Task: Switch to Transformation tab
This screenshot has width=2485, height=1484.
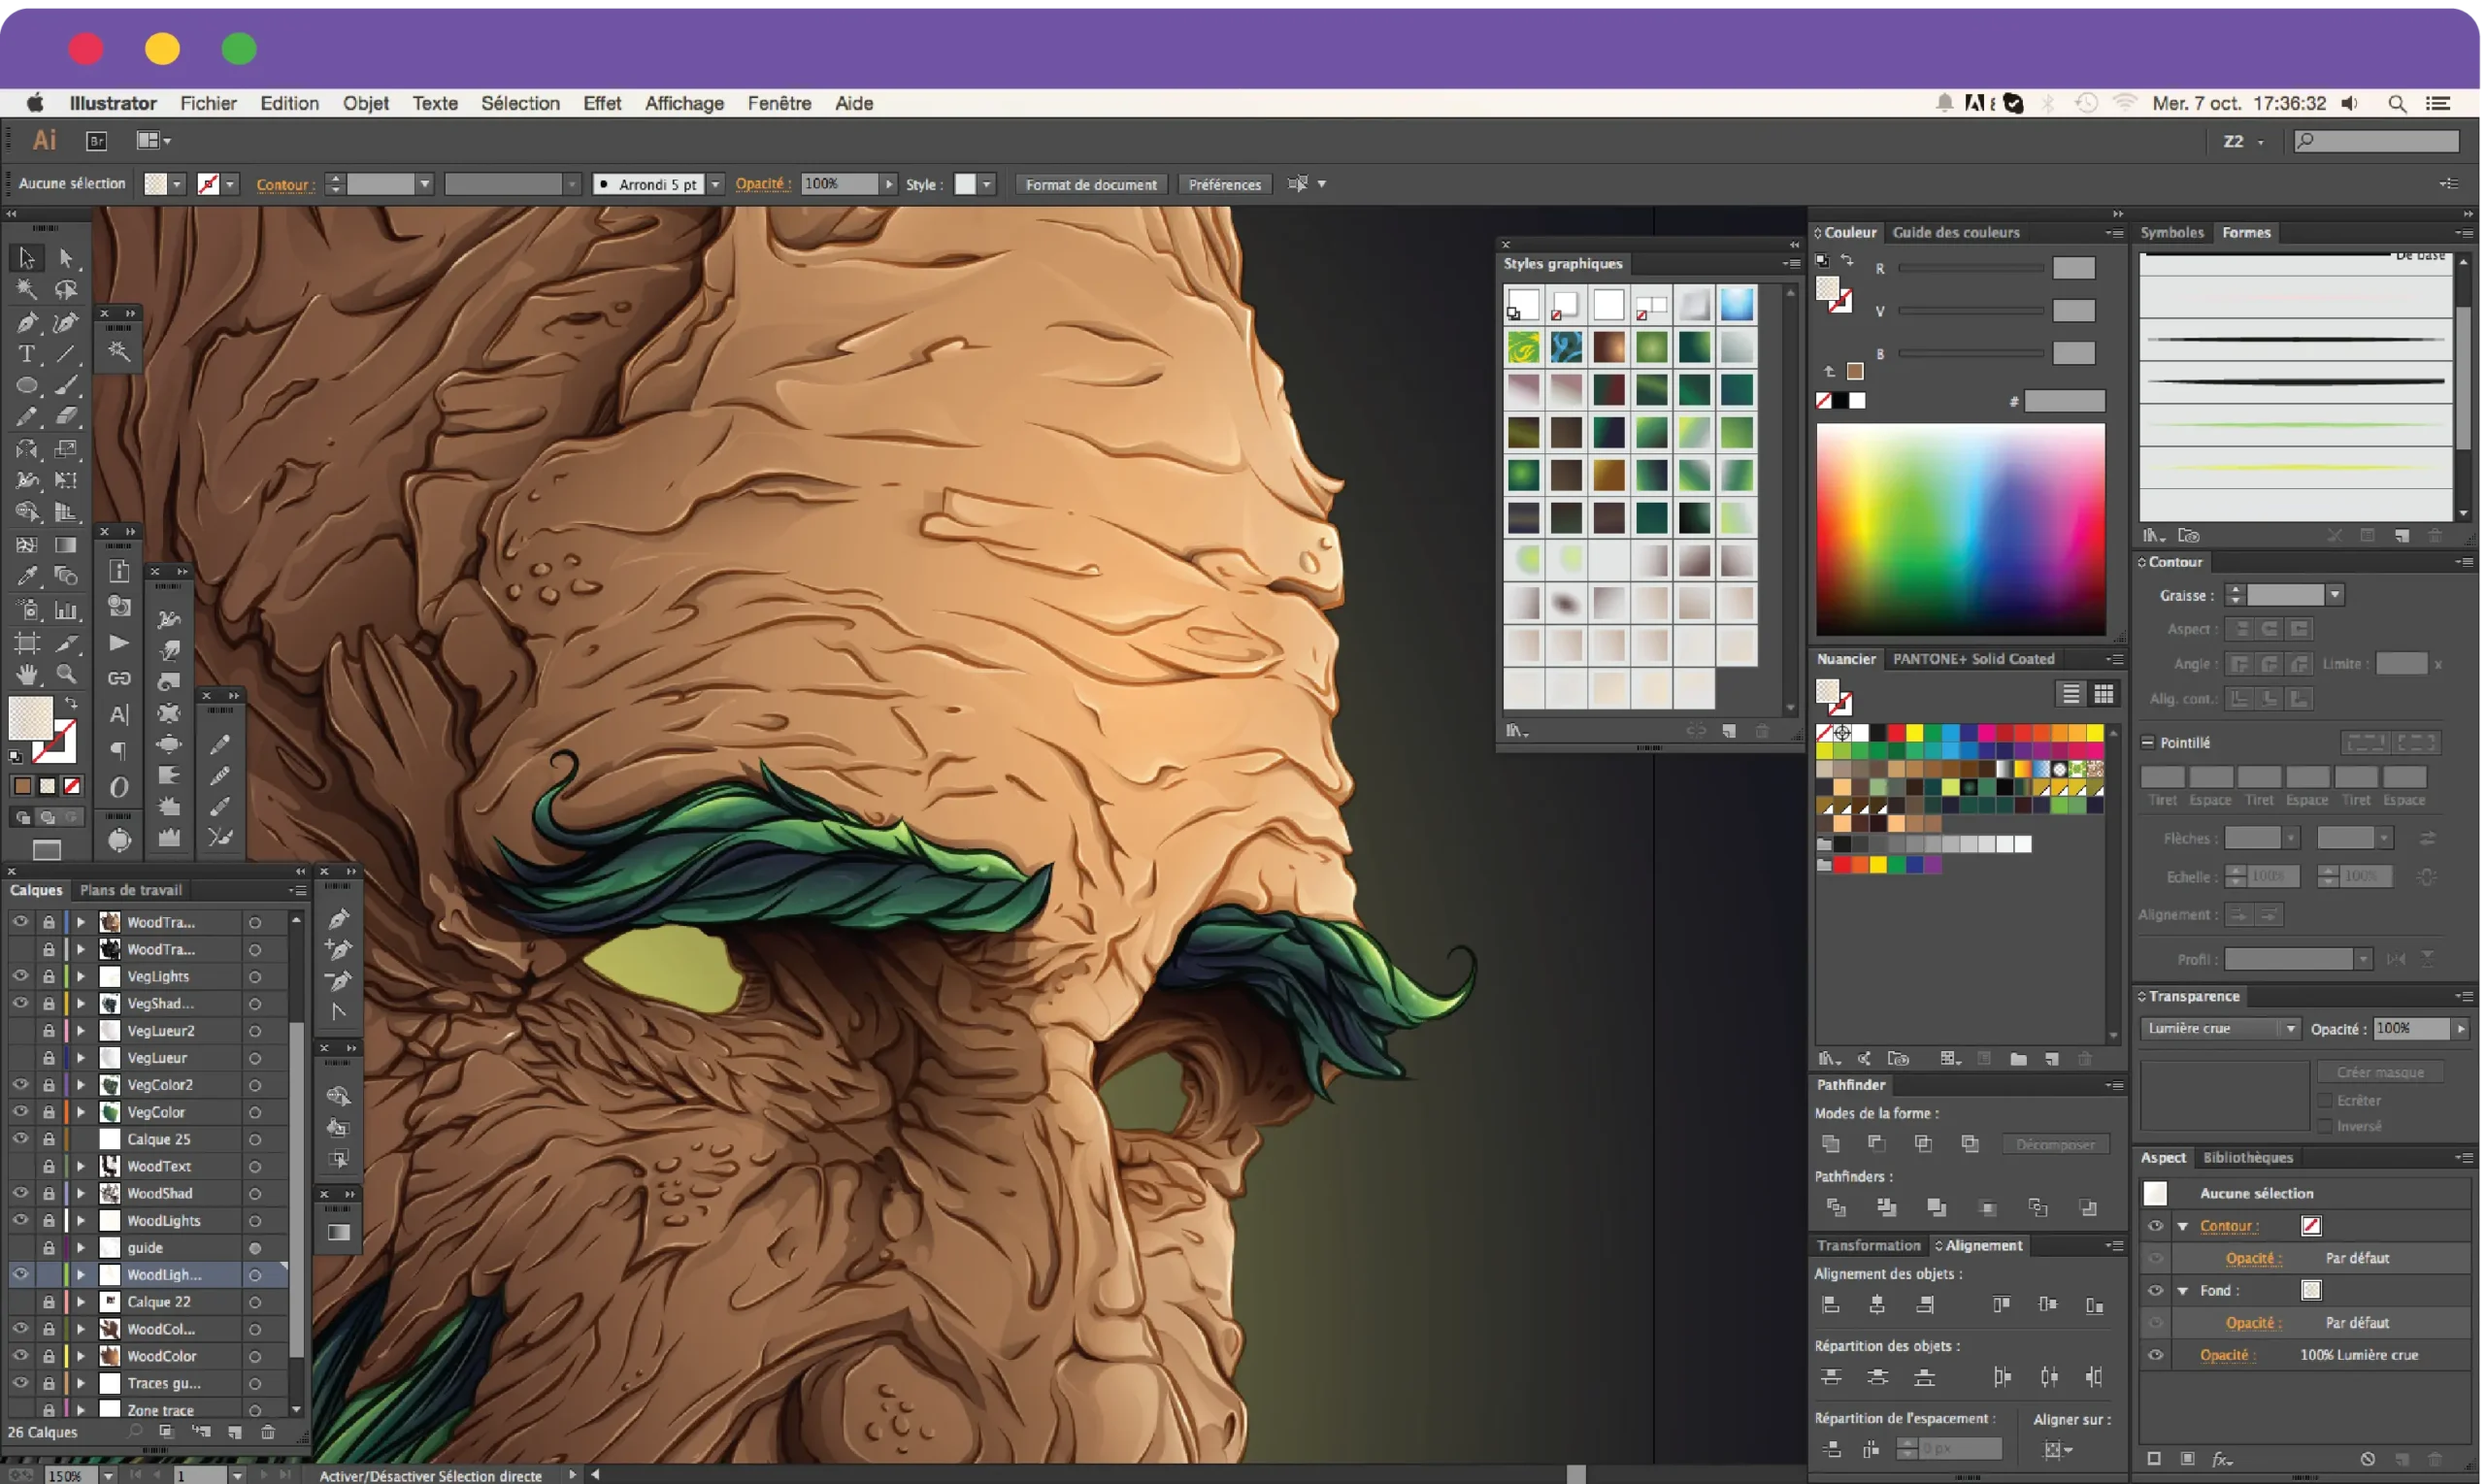Action: pyautogui.click(x=1868, y=1246)
